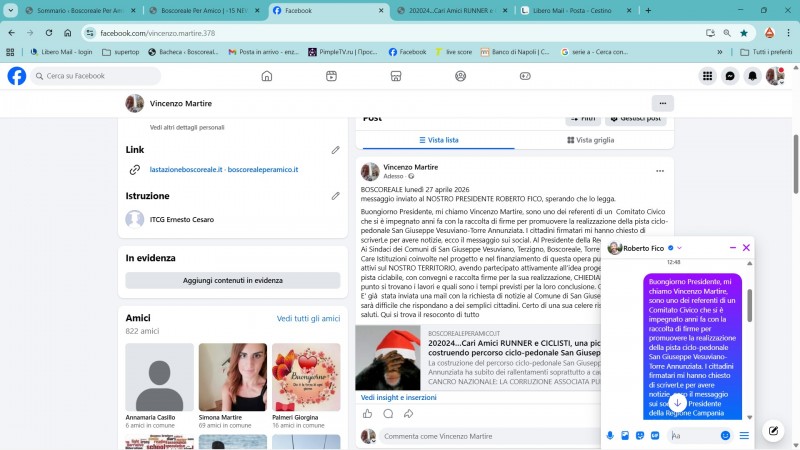This screenshot has height=450, width=800.
Task: Open Vedi tutti gli amici link
Action: coord(308,318)
